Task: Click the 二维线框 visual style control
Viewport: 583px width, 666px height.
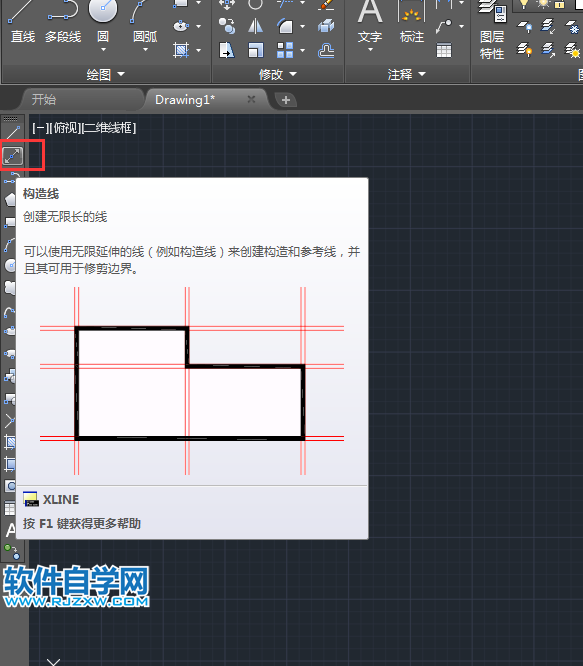Action: click(x=109, y=128)
